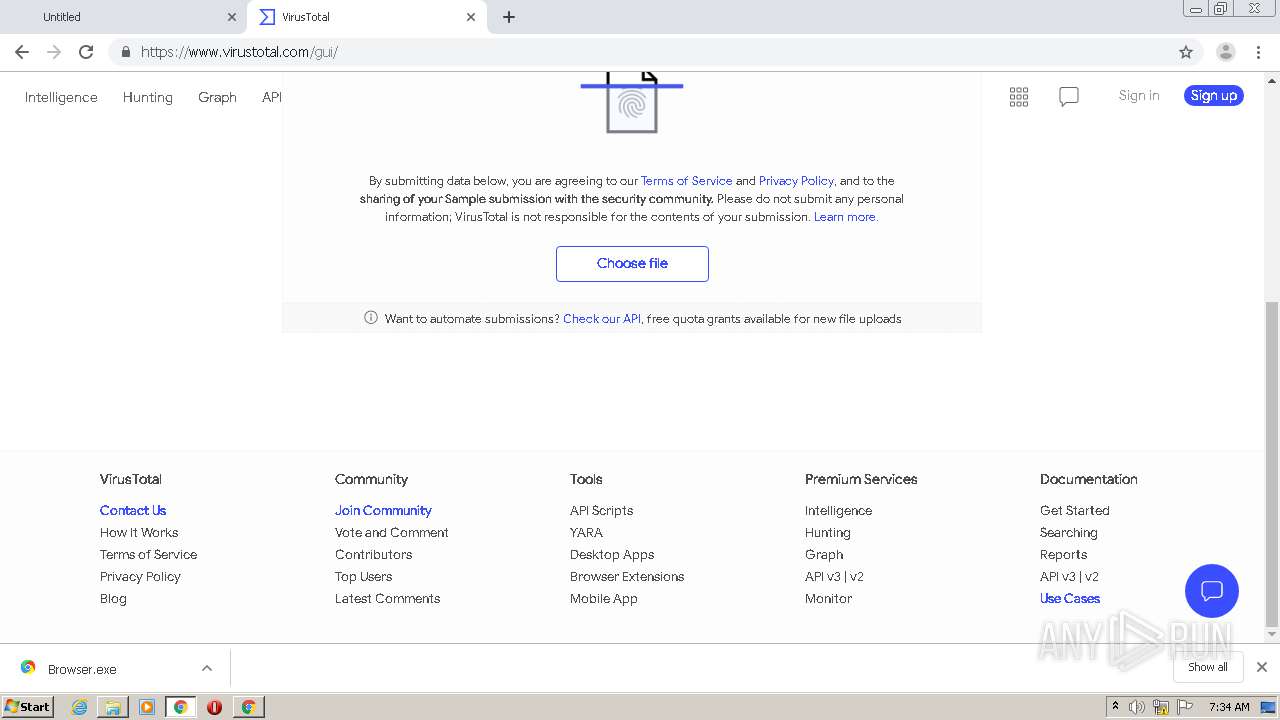
Task: Open Top Users footer link
Action: (363, 576)
